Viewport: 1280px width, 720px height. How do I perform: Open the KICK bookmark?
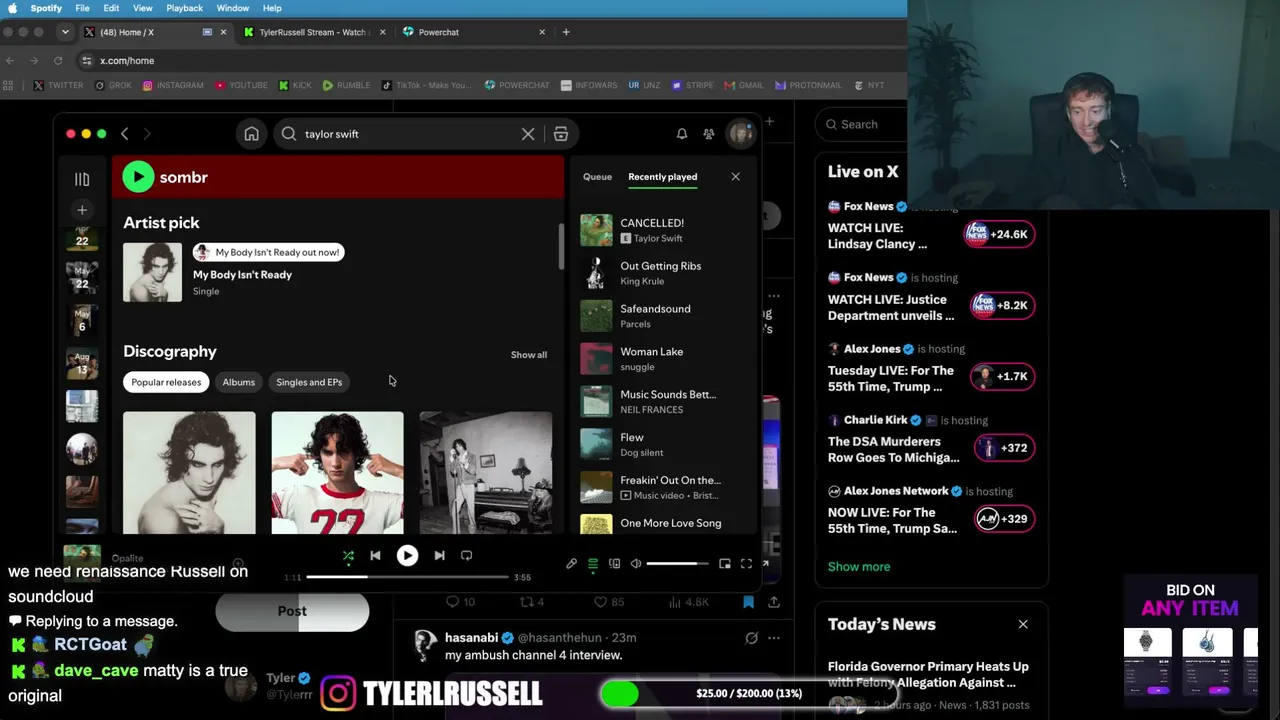(x=295, y=85)
